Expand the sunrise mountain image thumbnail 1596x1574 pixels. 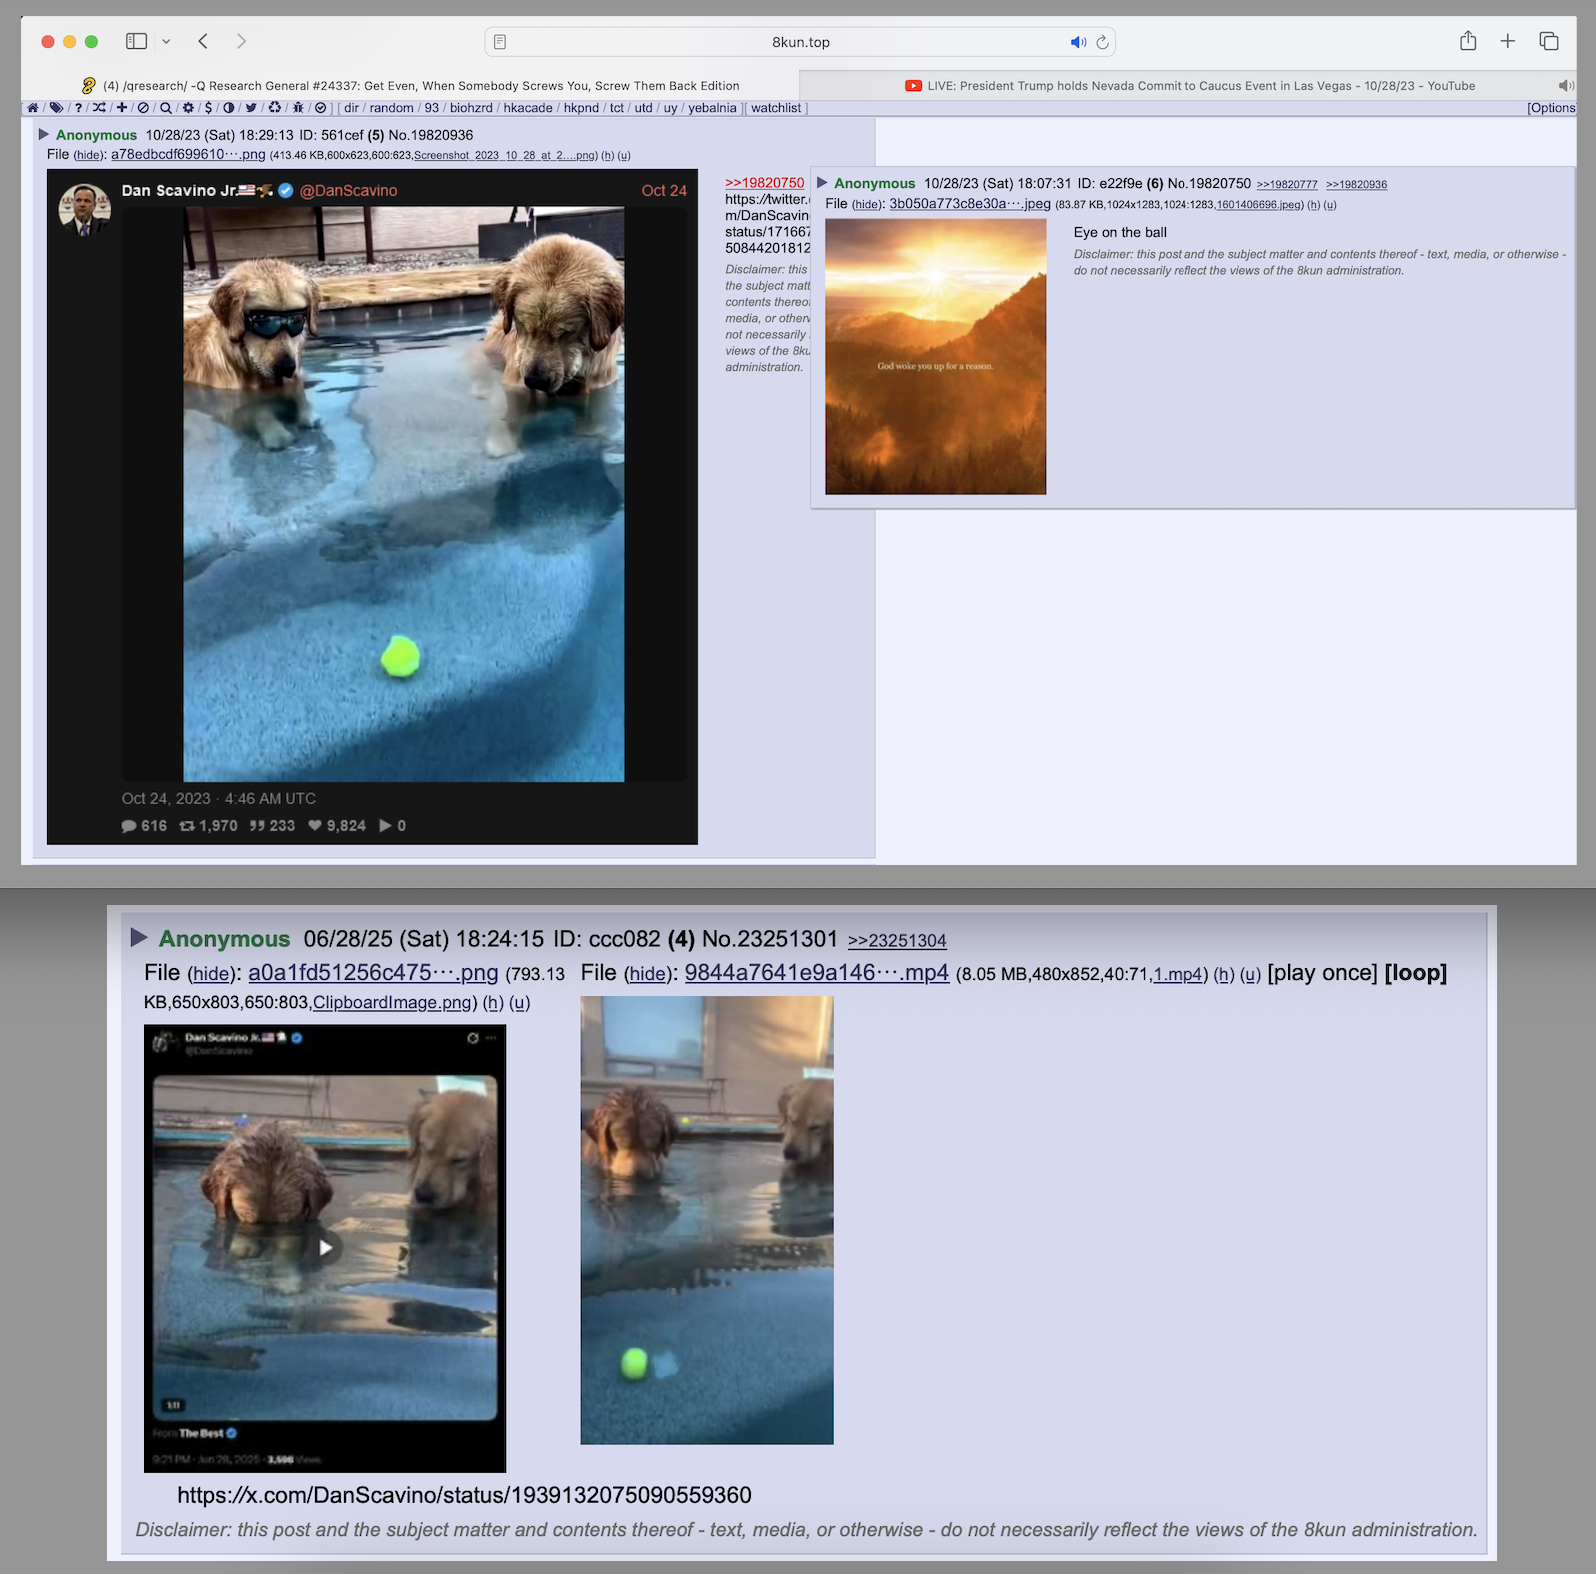(935, 356)
